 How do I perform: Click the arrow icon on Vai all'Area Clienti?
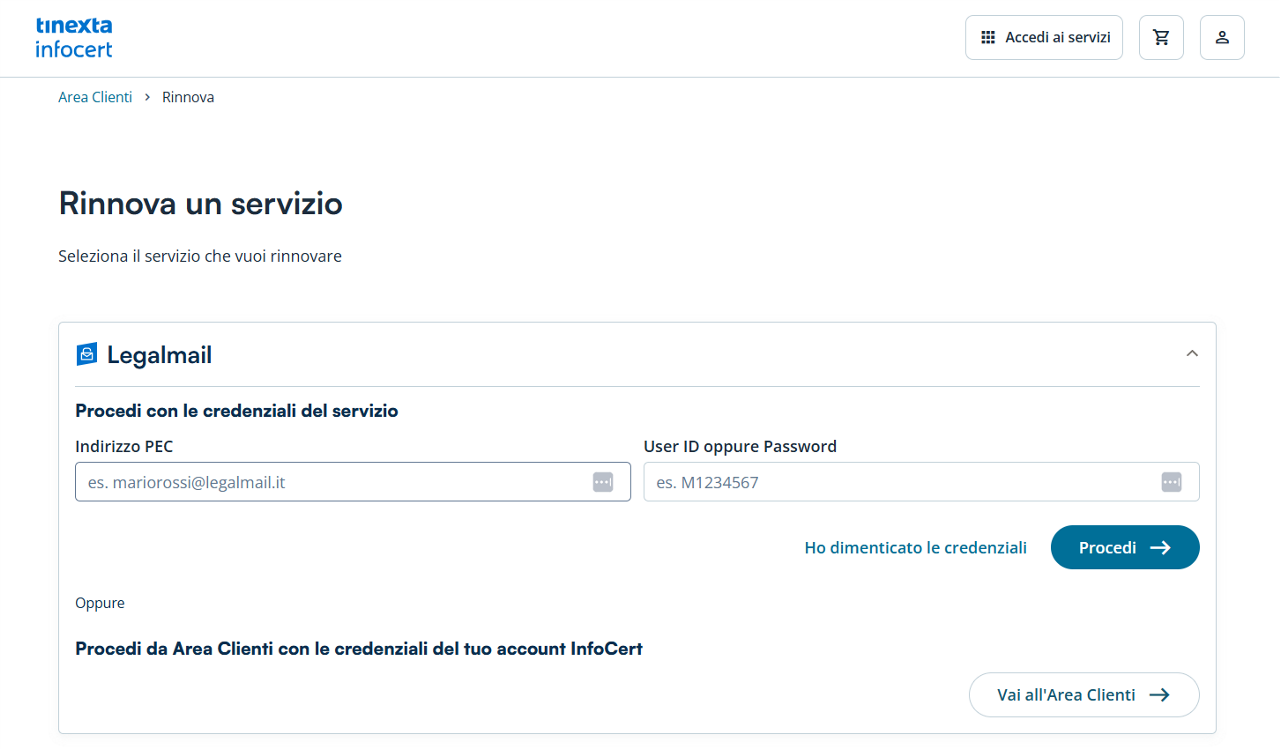(x=1159, y=695)
